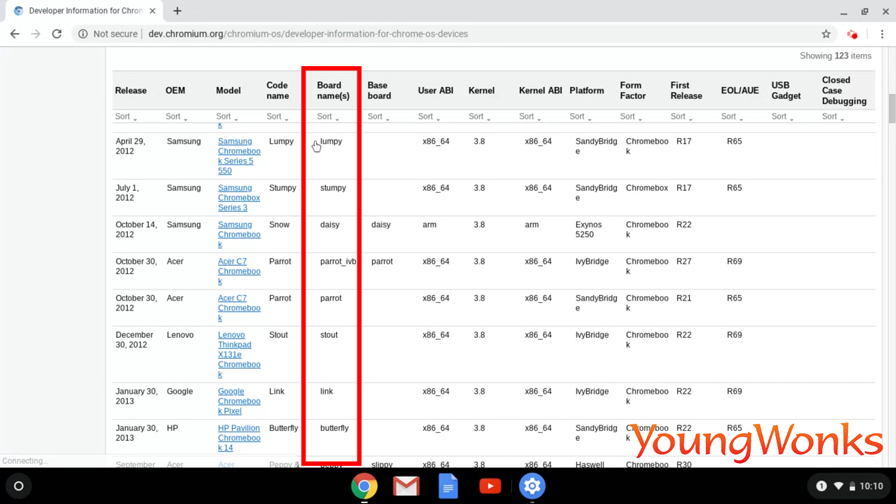Viewport: 896px width, 504px height.
Task: Open Samsung Chromebook Series 5 550 link
Action: click(x=239, y=156)
